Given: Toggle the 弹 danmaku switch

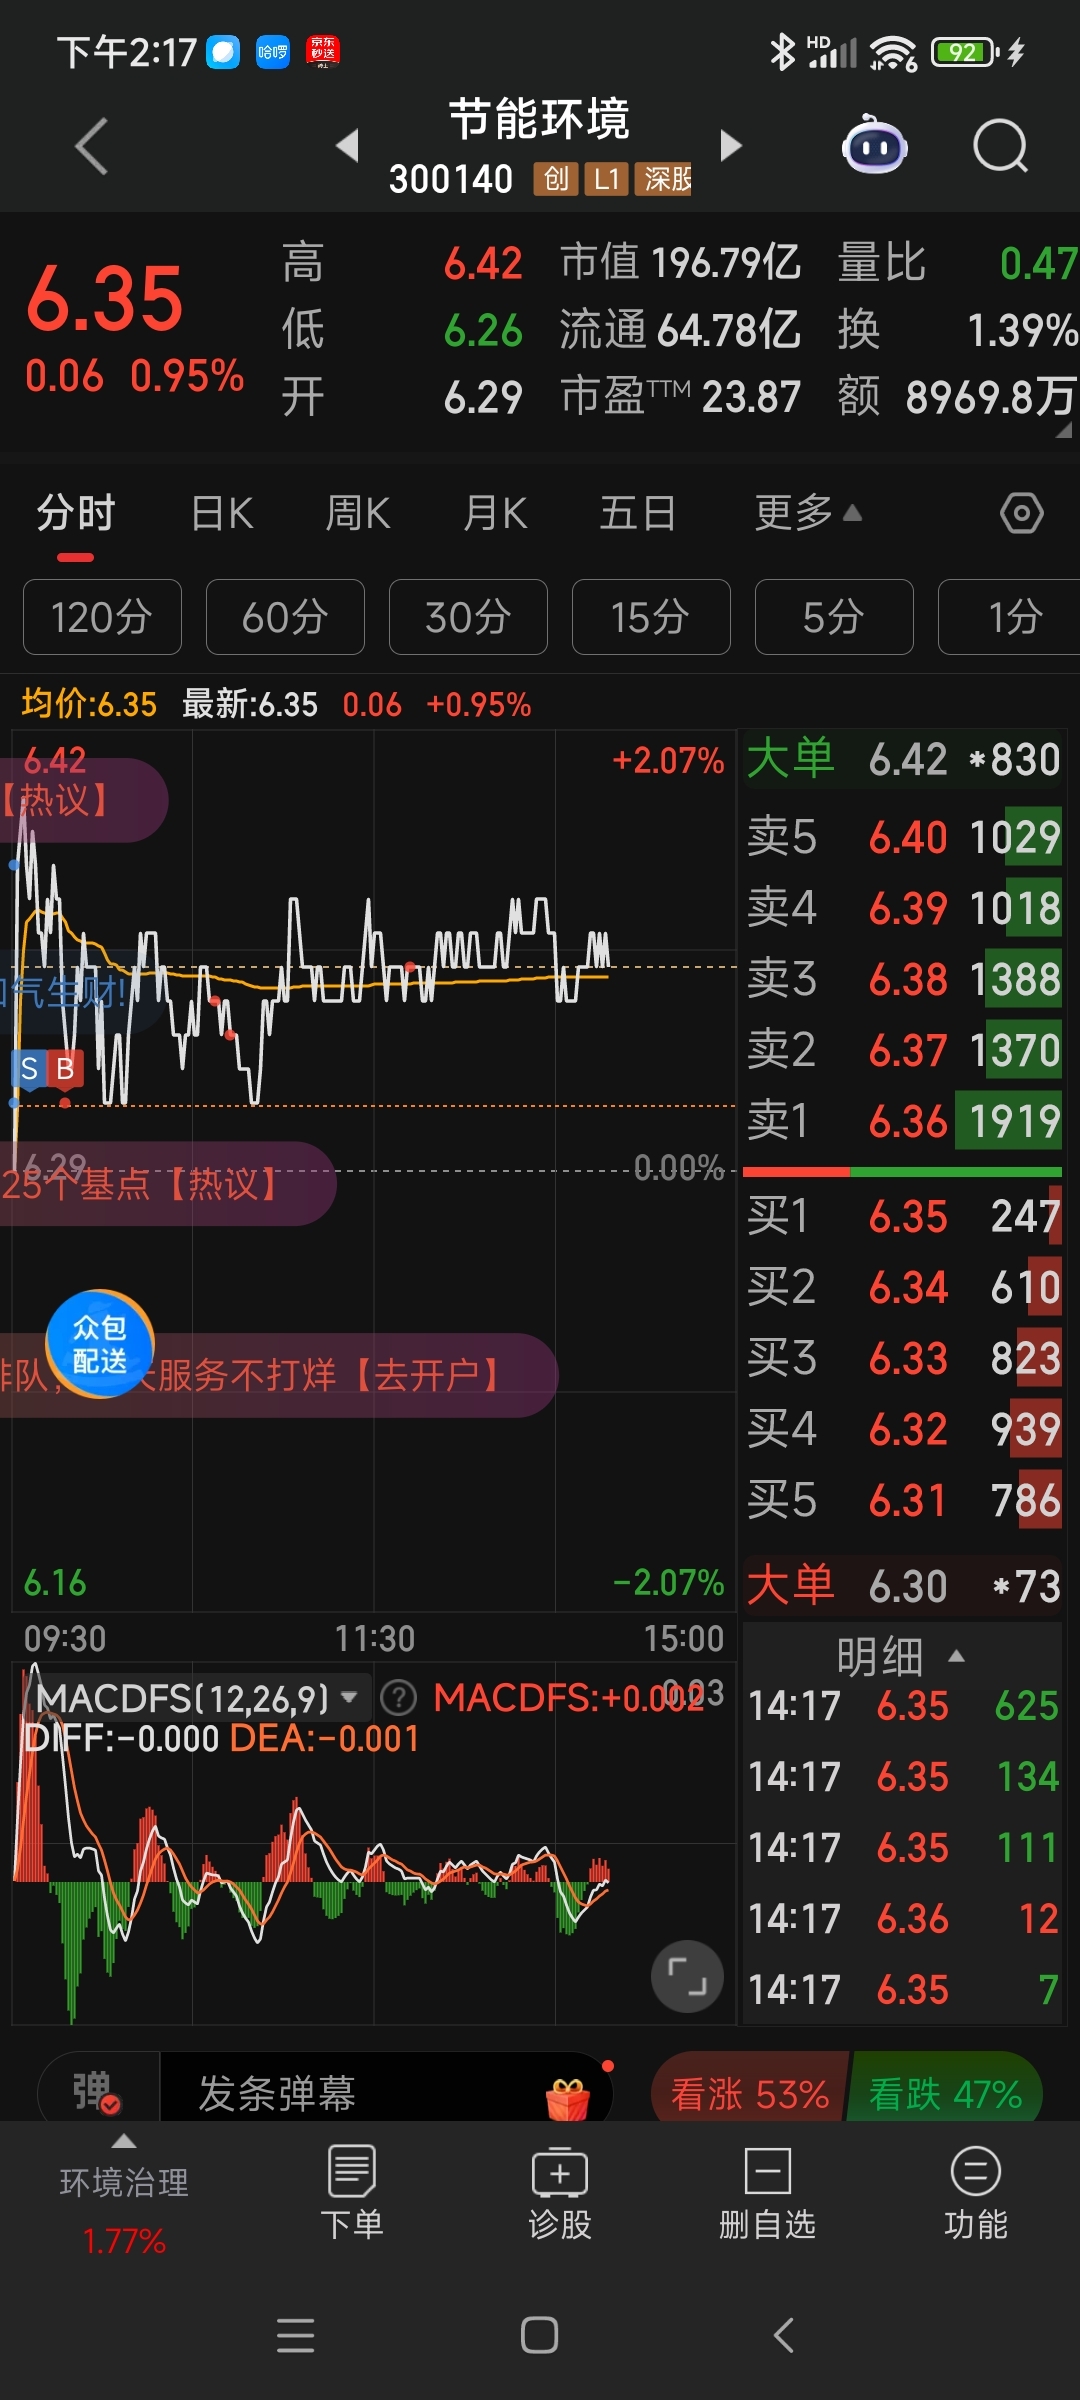Looking at the screenshot, I should [x=96, y=2091].
